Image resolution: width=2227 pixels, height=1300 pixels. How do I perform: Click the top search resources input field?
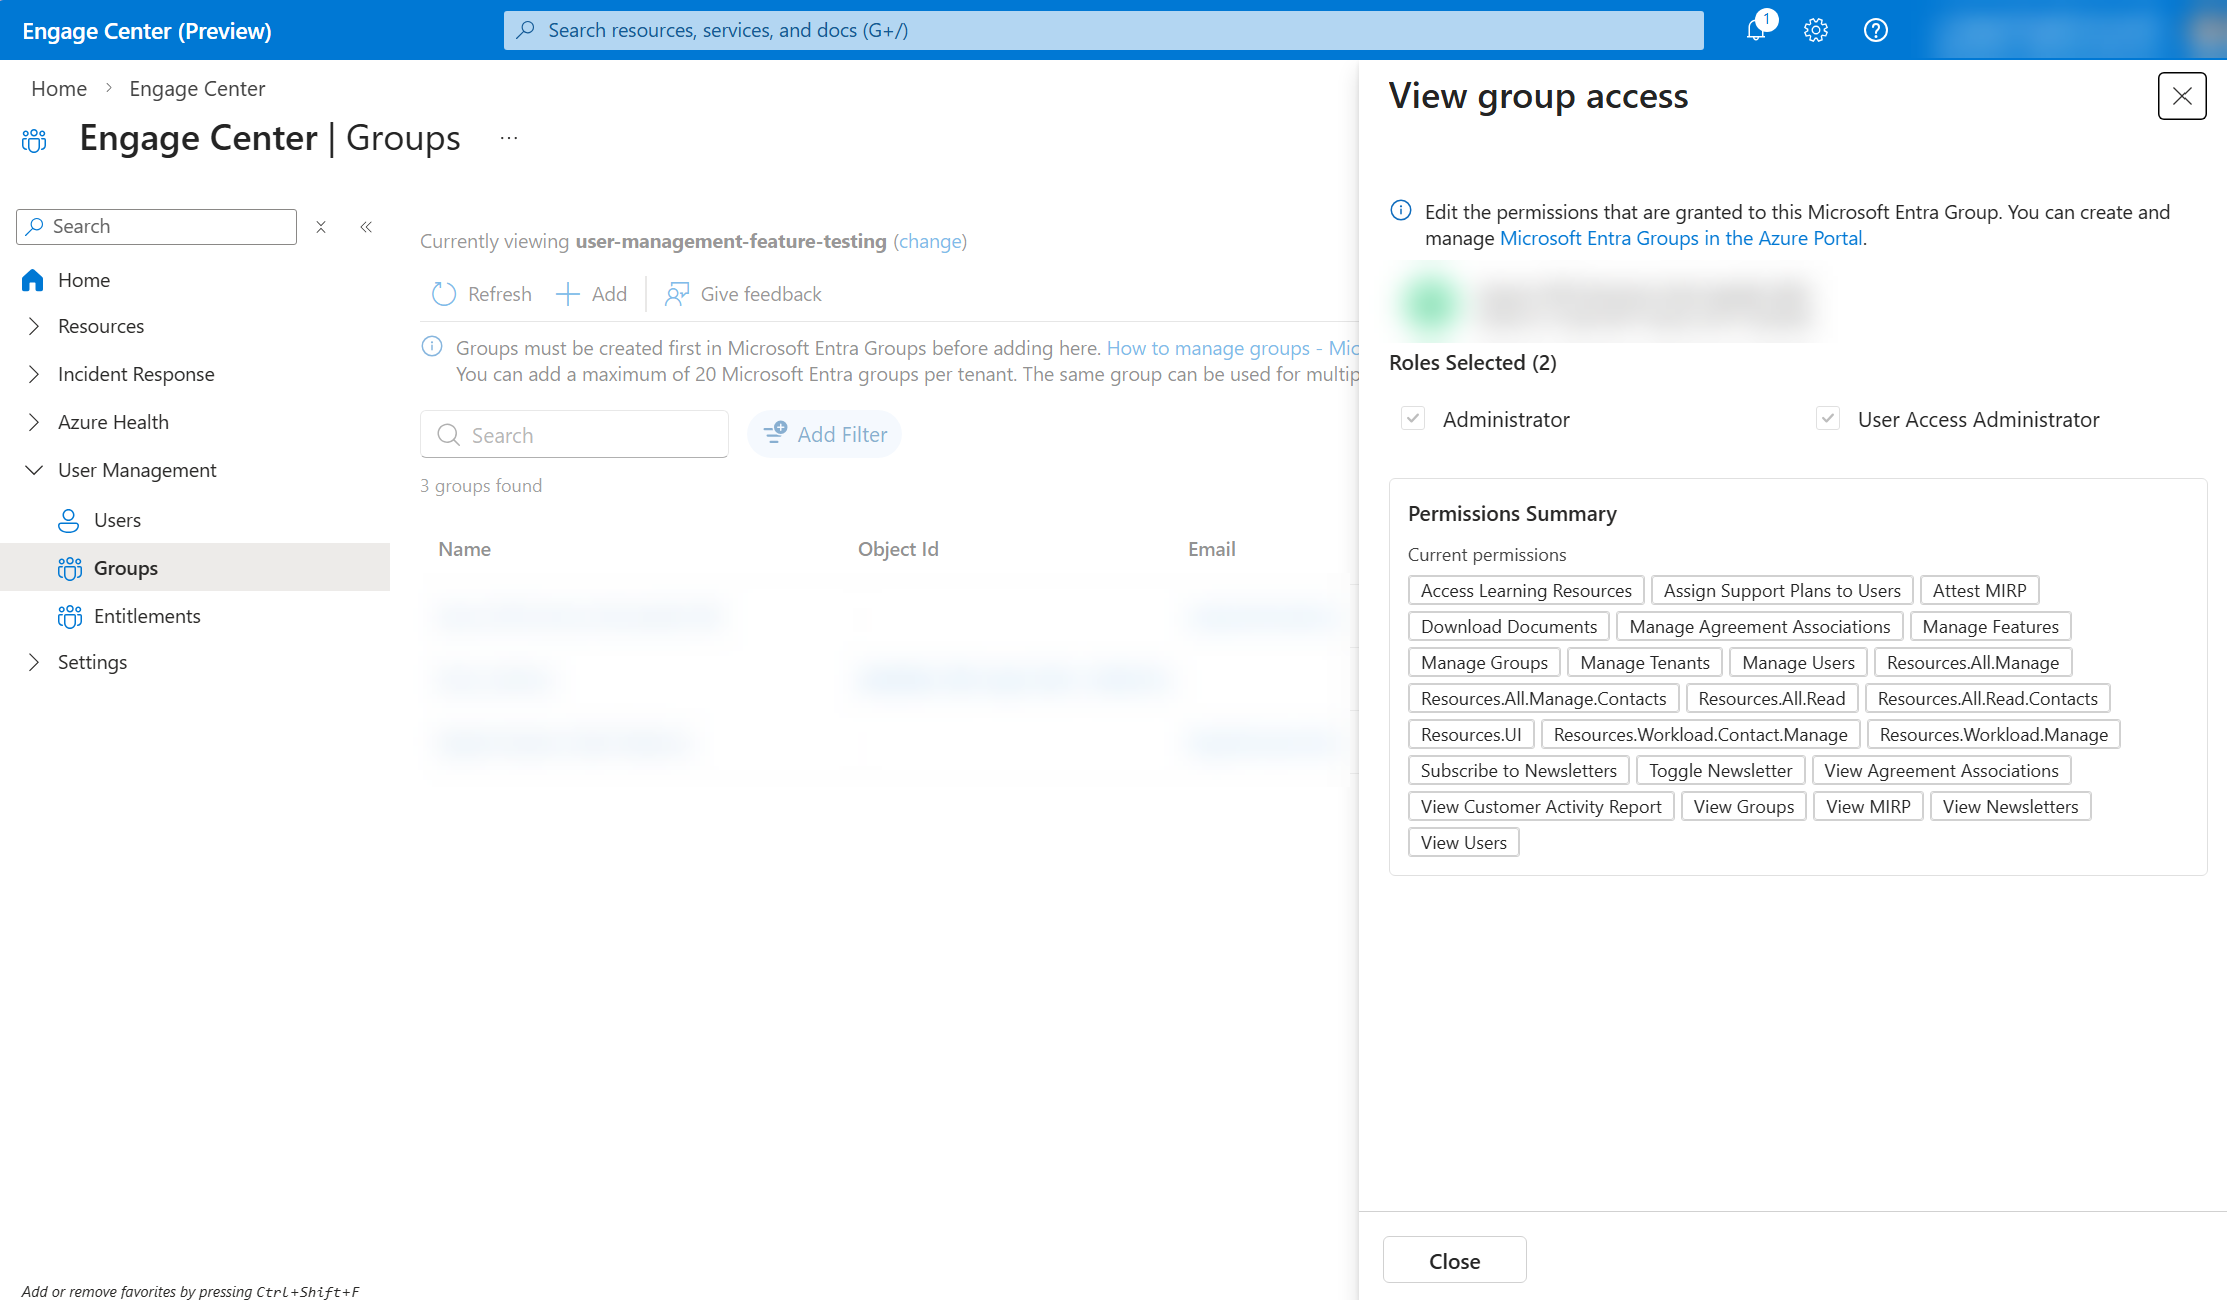pyautogui.click(x=1104, y=30)
